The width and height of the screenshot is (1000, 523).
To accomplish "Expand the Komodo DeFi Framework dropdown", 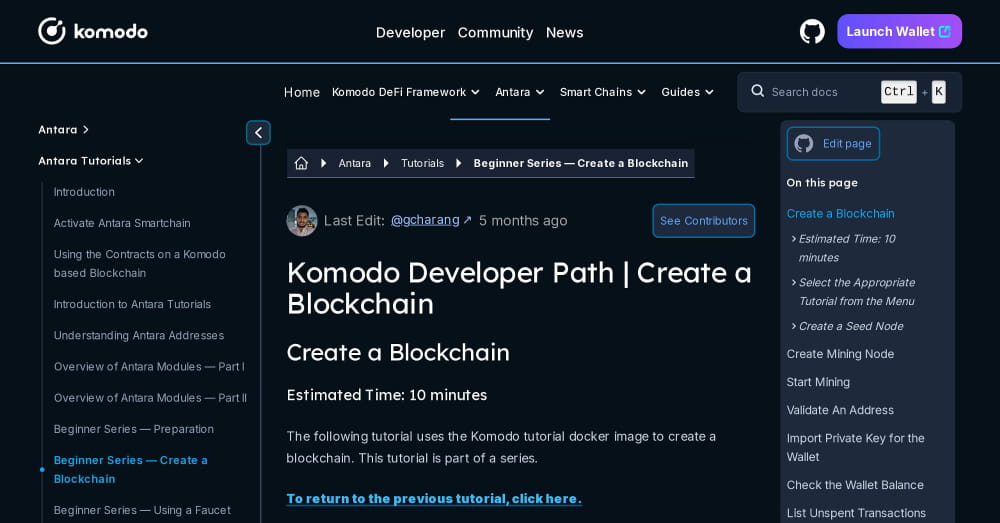I will pos(406,92).
